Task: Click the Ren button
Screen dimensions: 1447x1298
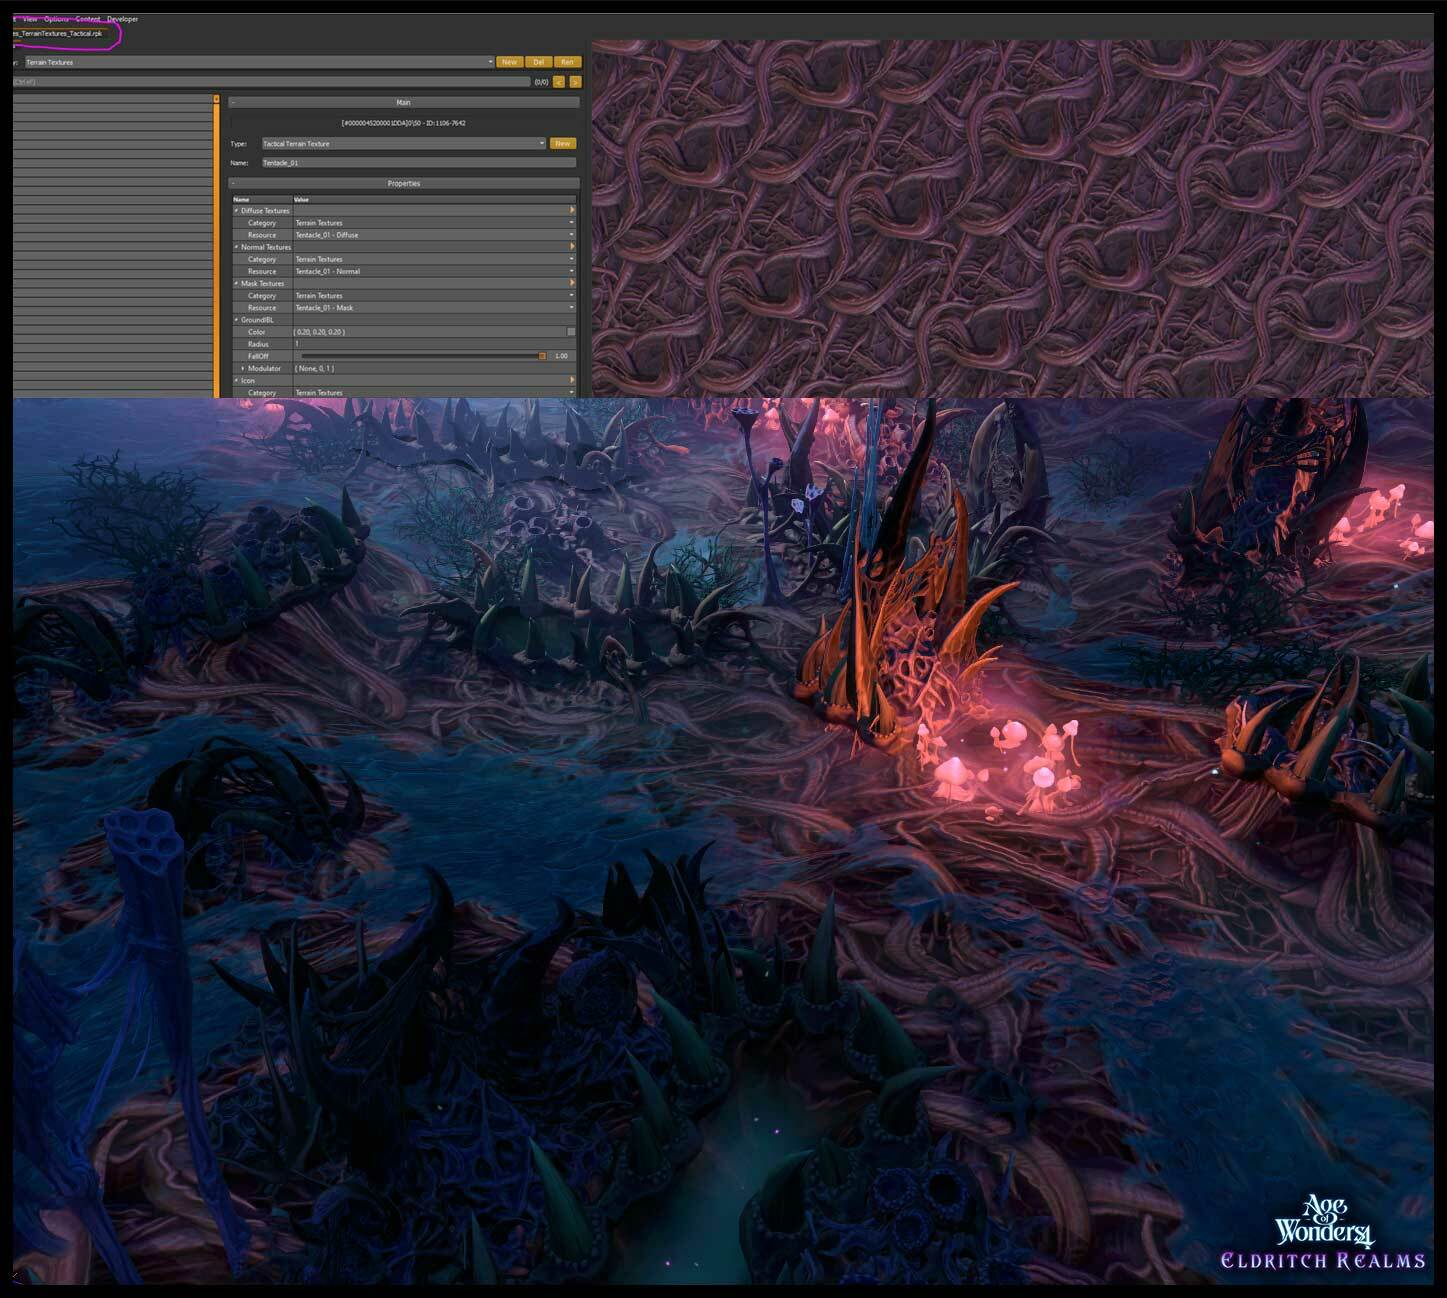Action: click(x=567, y=62)
